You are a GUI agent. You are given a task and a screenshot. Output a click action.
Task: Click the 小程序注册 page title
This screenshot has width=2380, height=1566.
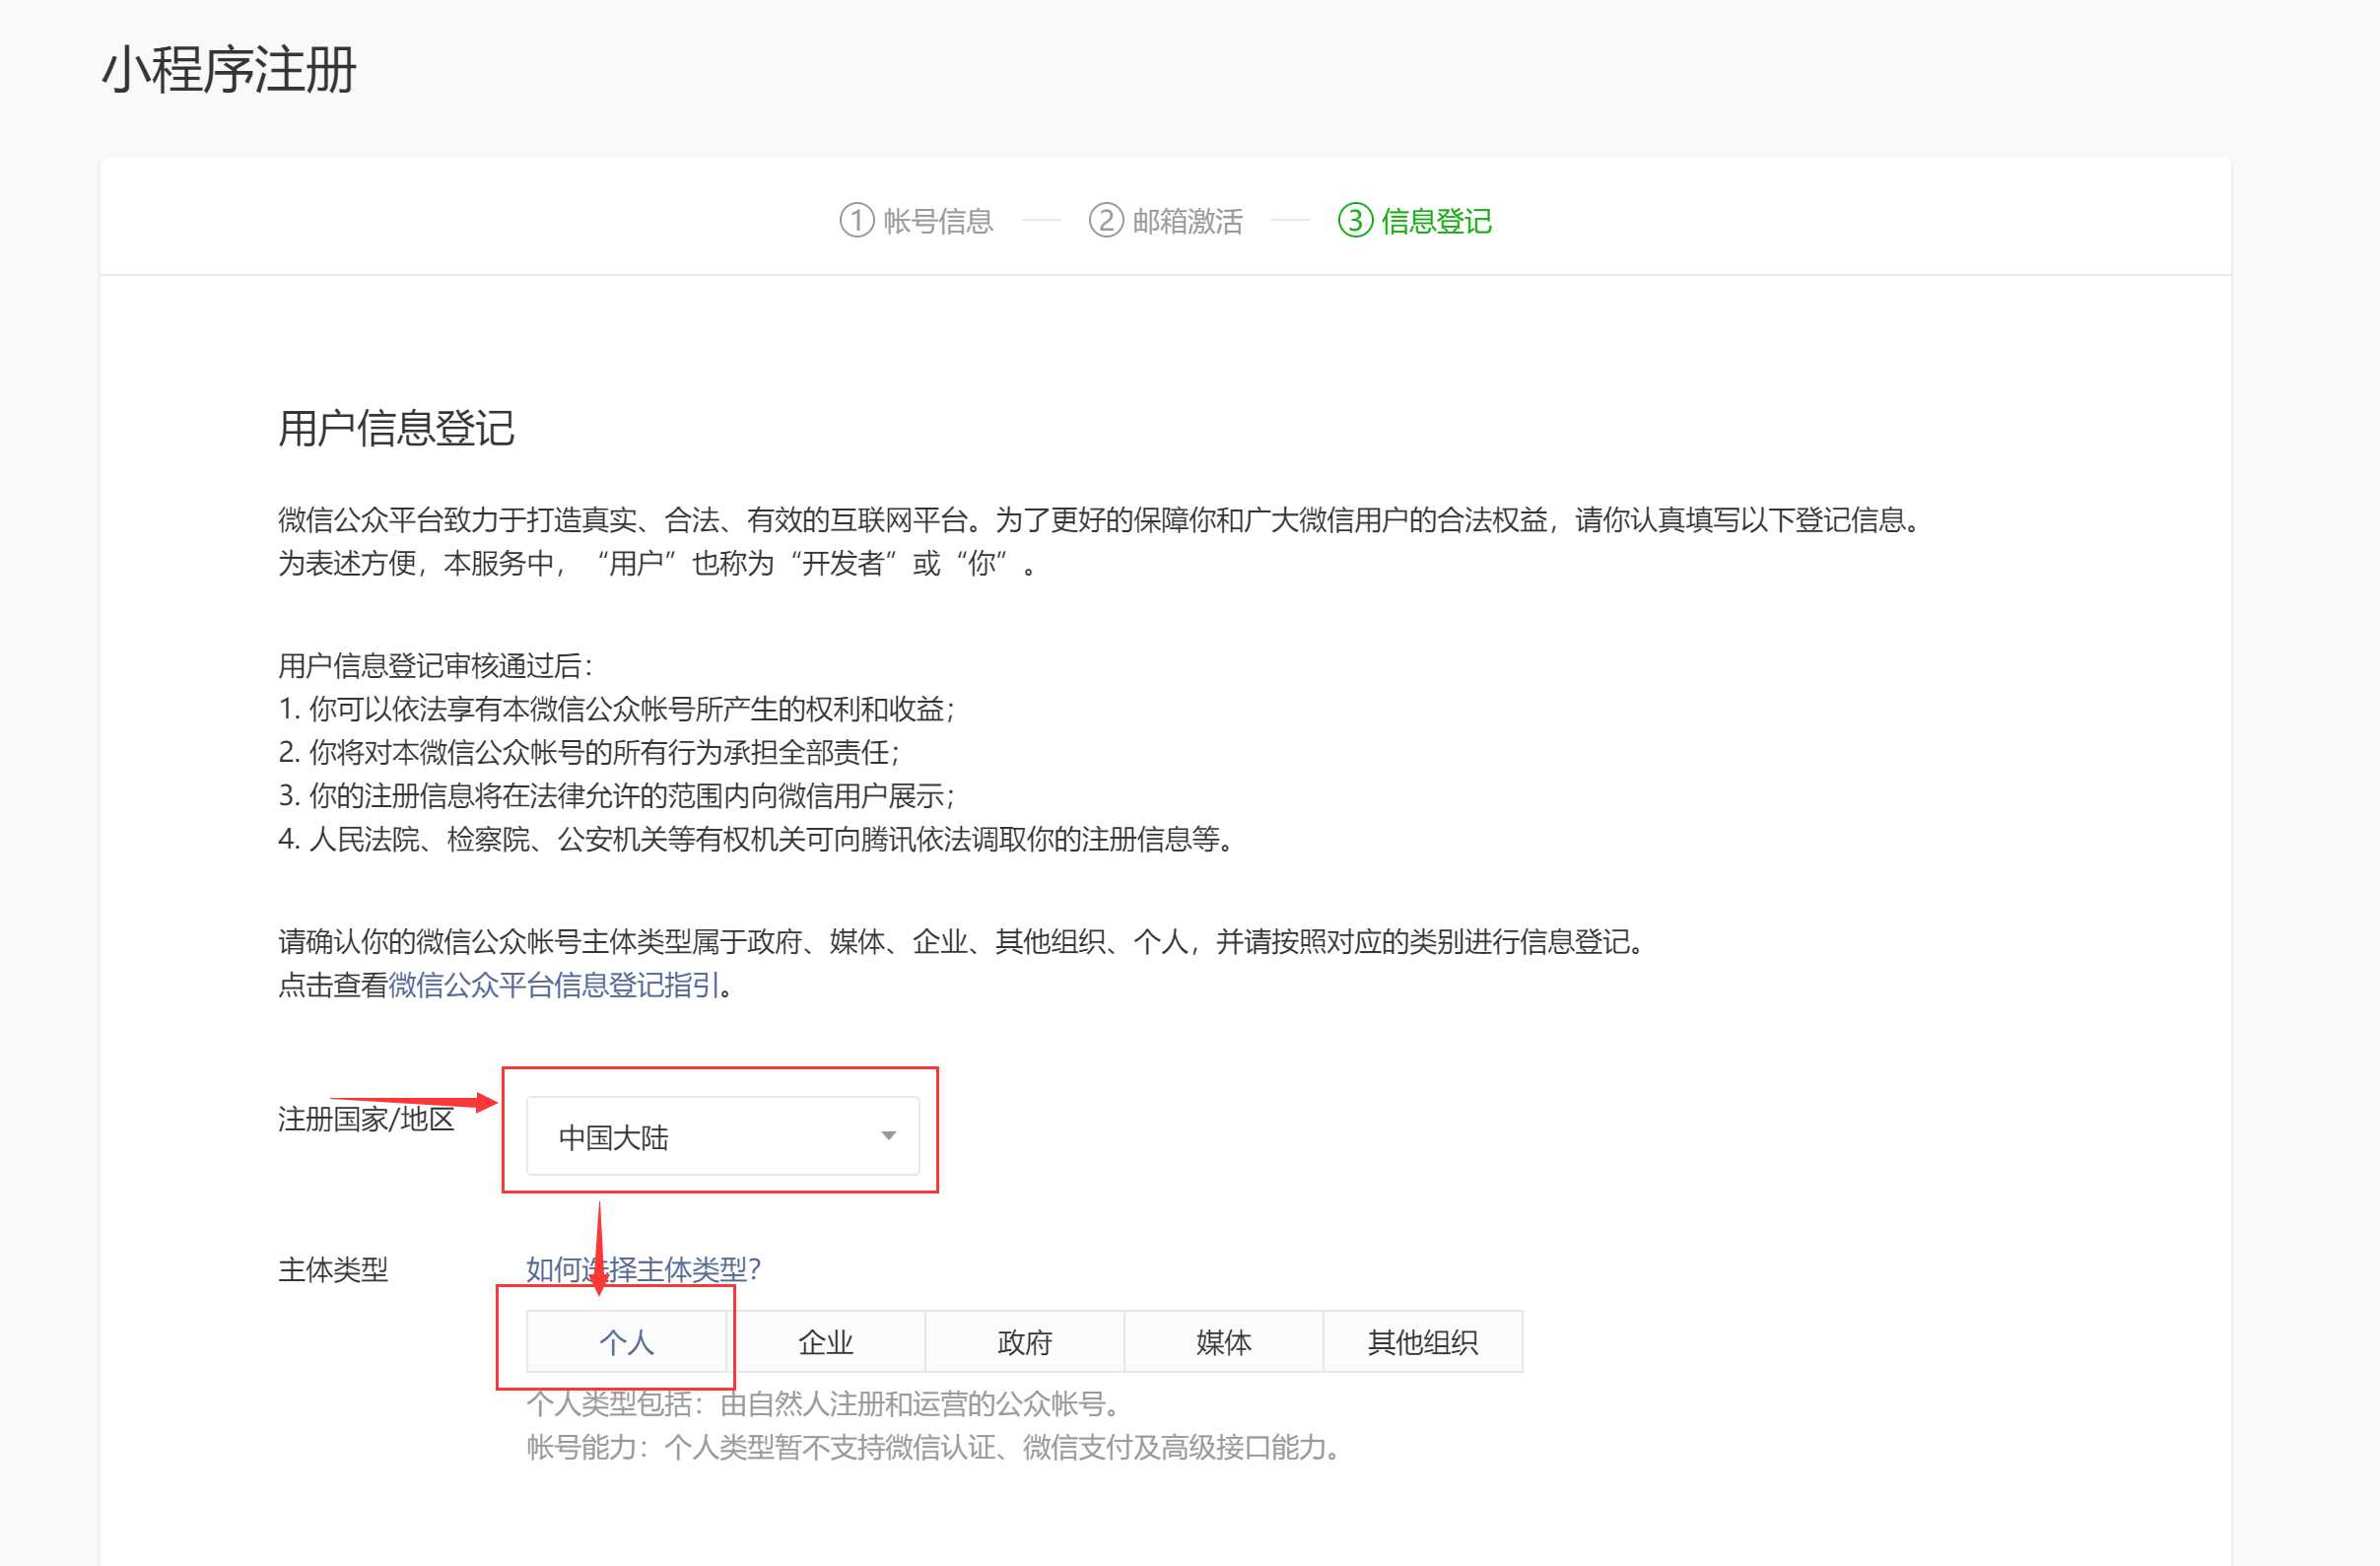point(229,70)
